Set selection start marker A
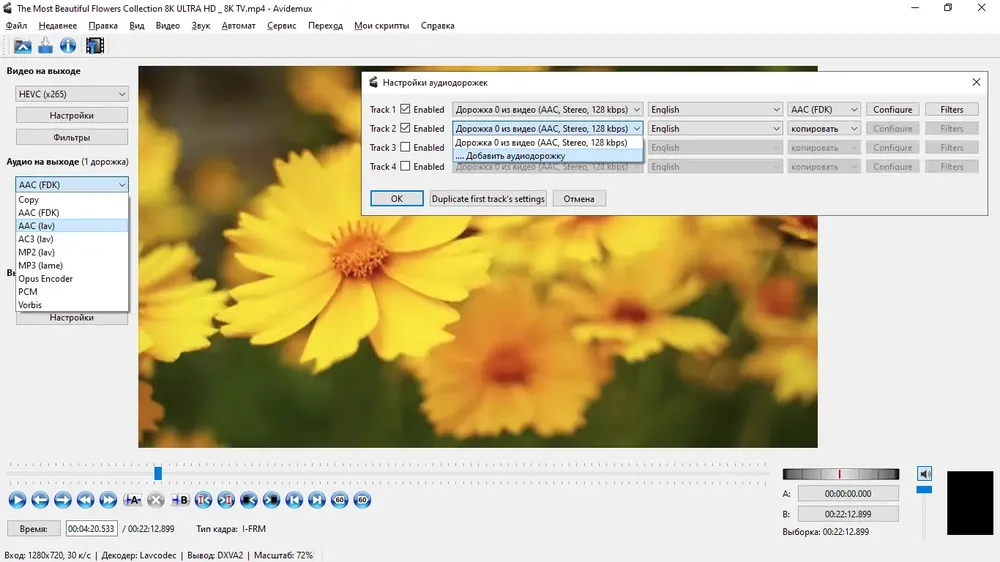 point(133,500)
